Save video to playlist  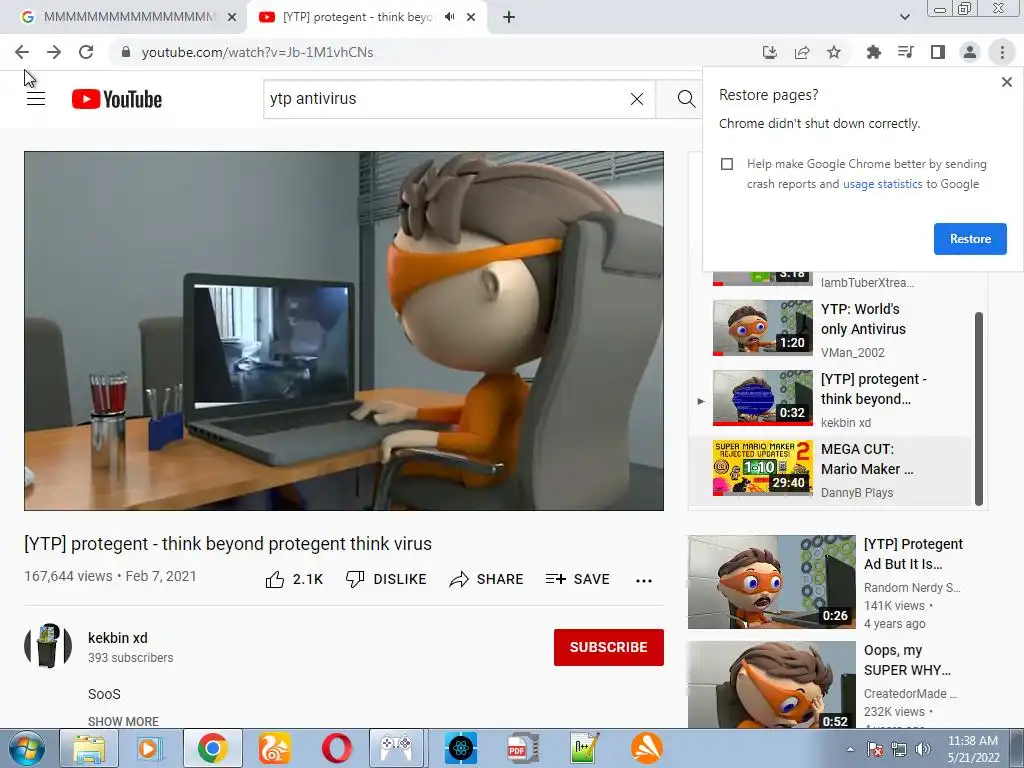tap(577, 579)
